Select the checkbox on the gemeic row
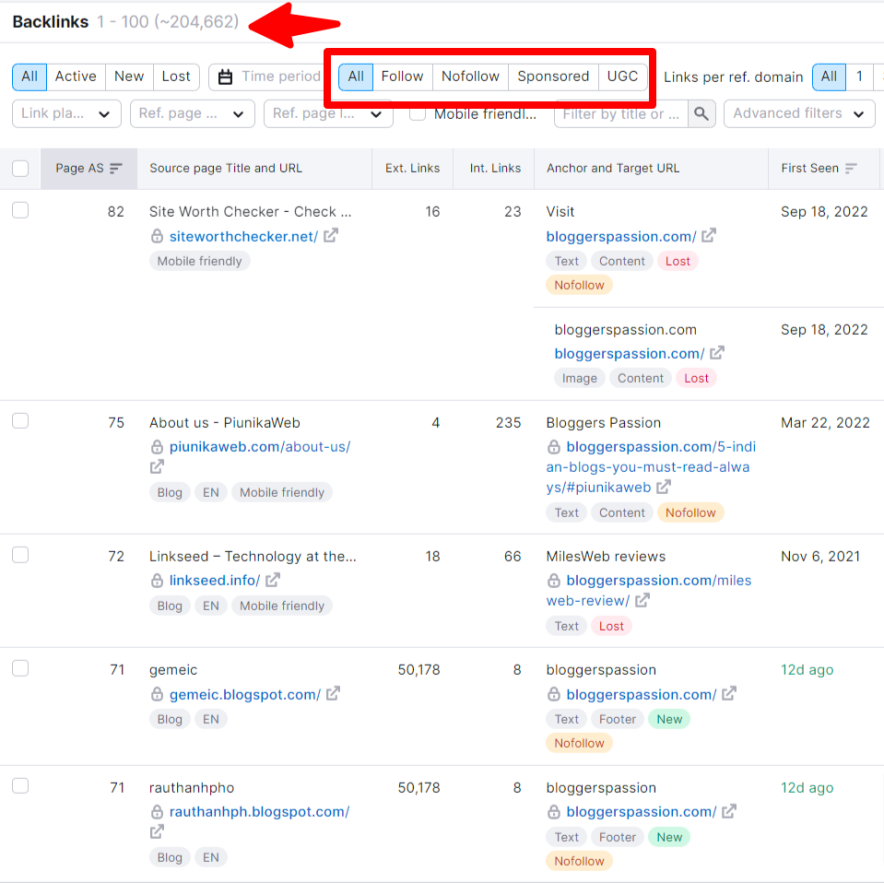Screen dimensions: 884x883 (20, 670)
